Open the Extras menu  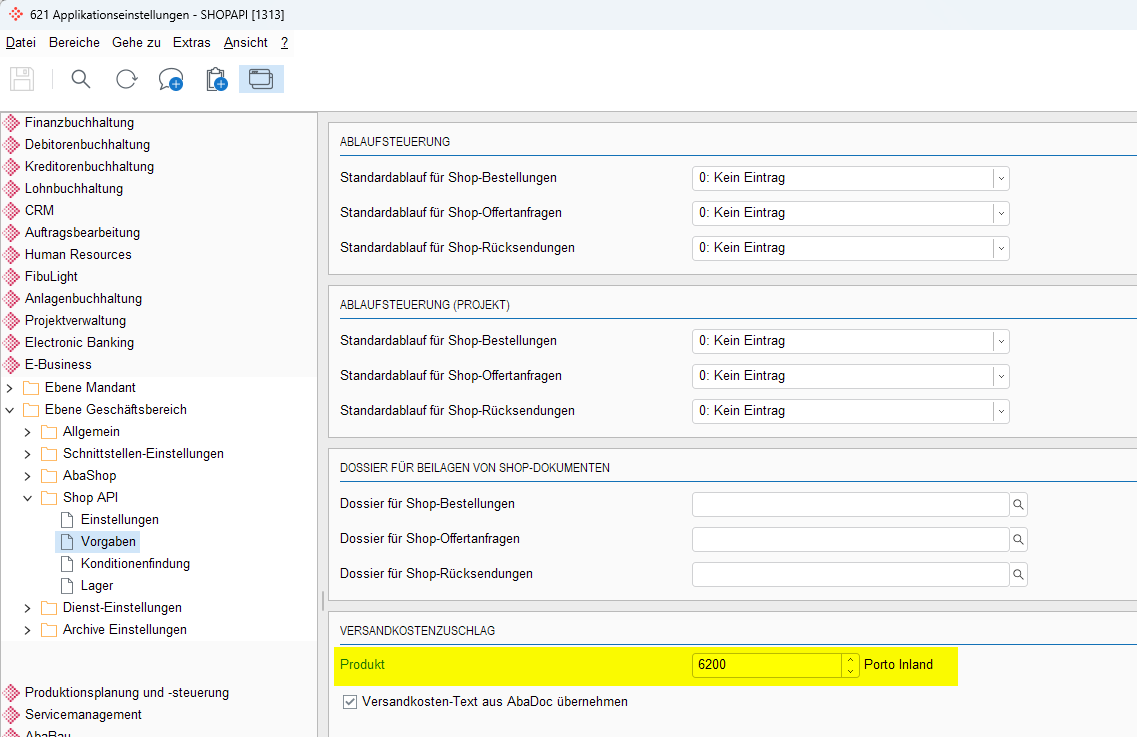click(x=191, y=42)
